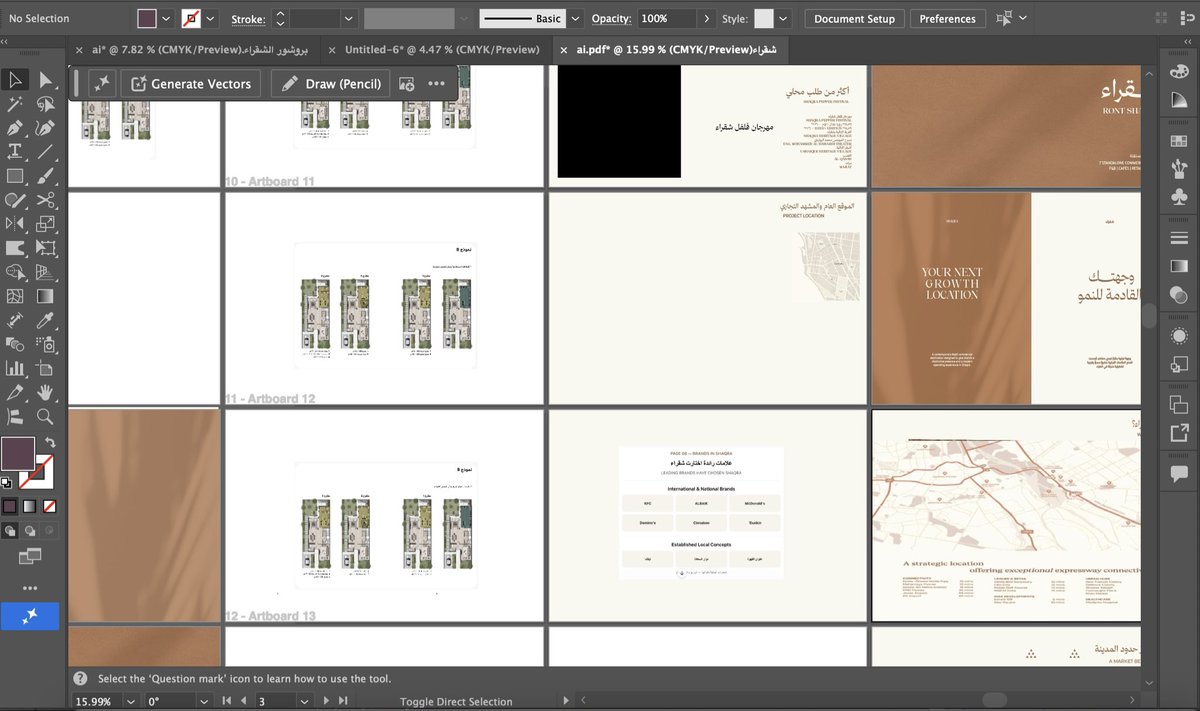Enable Draw Normal mode
Screen dimensions: 1200x711
[10, 531]
